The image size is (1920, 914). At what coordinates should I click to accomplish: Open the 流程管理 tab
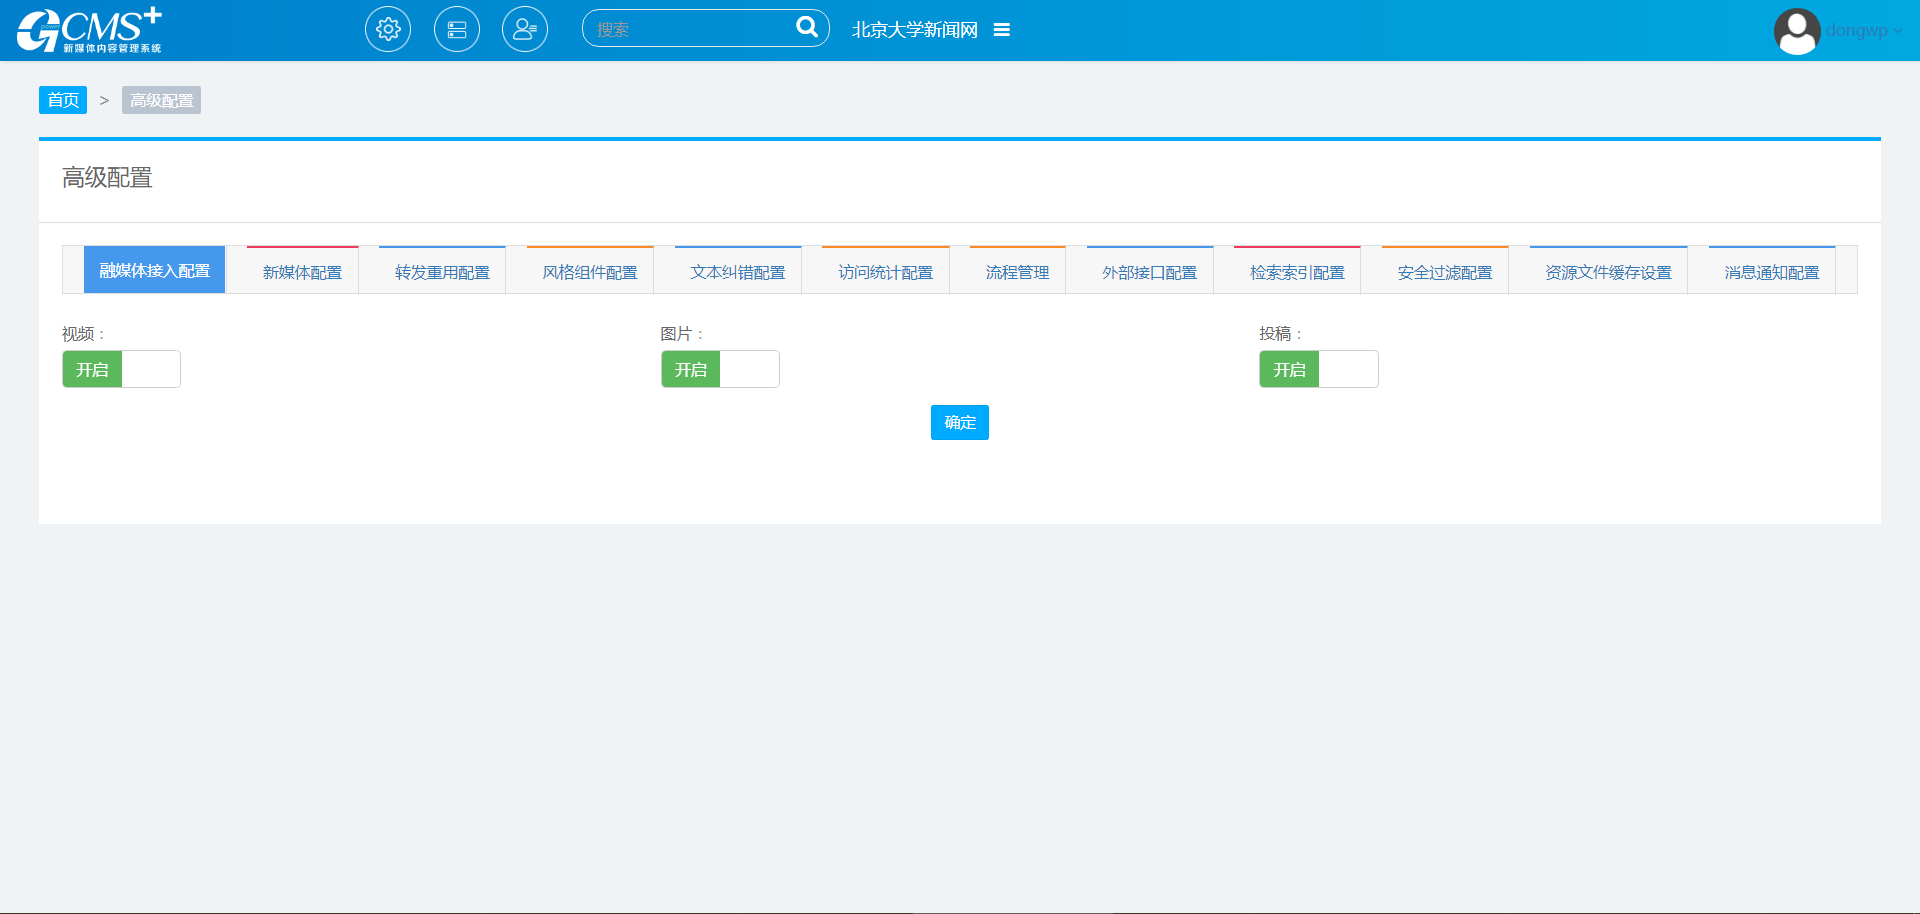1017,272
